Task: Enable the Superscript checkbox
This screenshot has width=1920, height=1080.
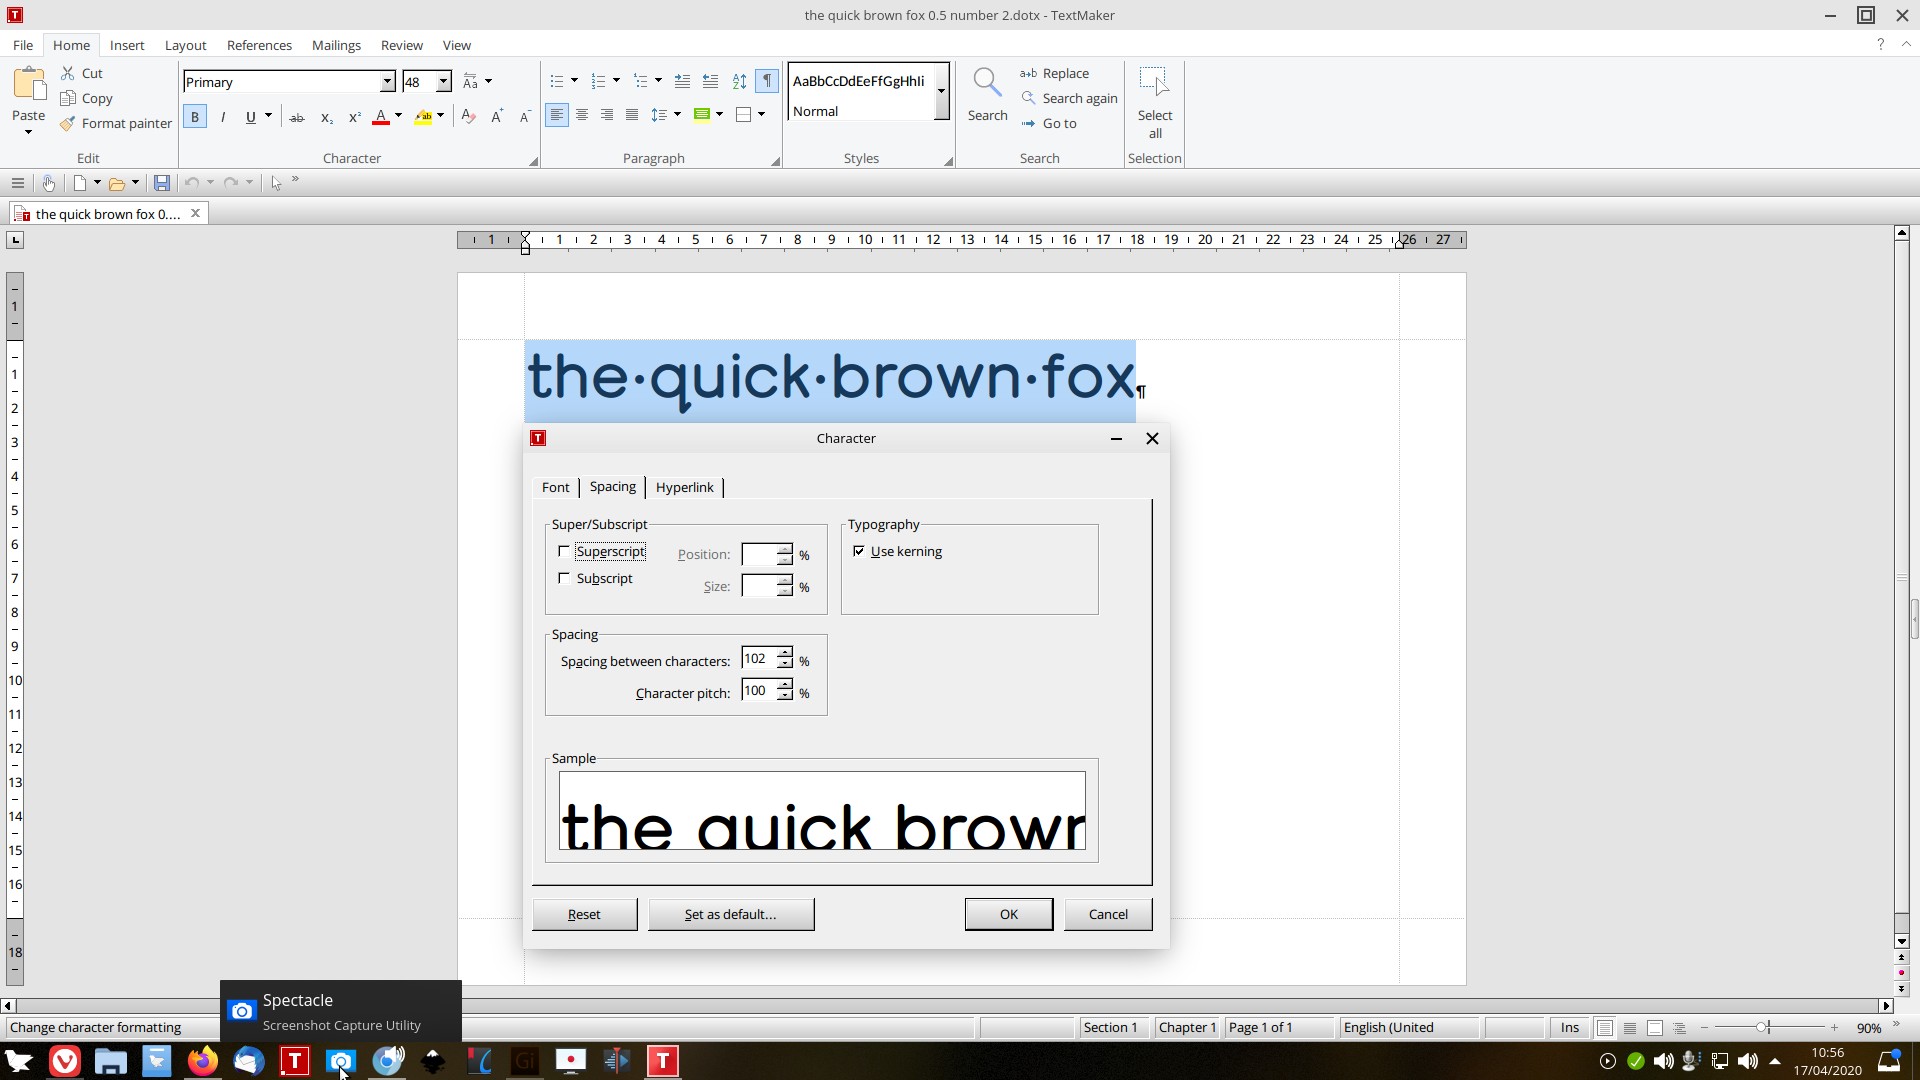Action: pos(565,552)
